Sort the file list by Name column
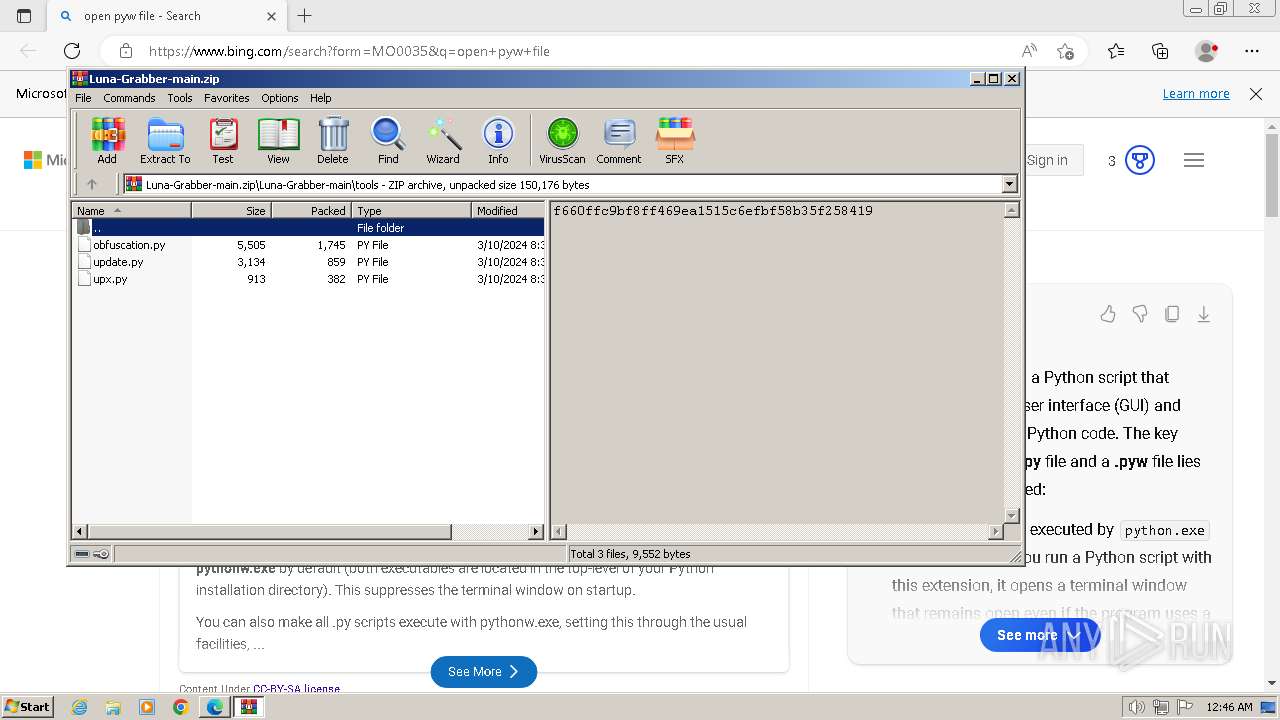 pos(132,210)
